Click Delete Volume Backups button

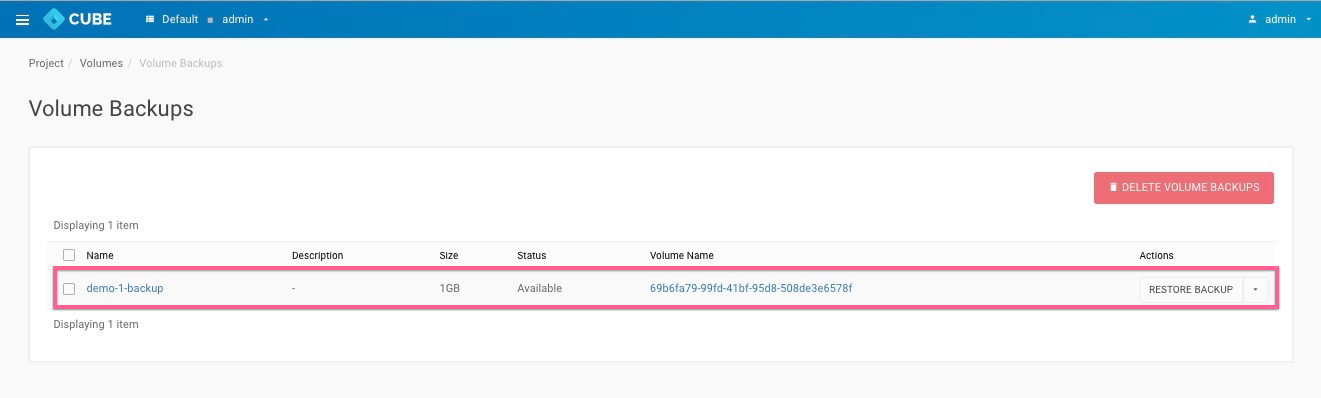point(1184,187)
